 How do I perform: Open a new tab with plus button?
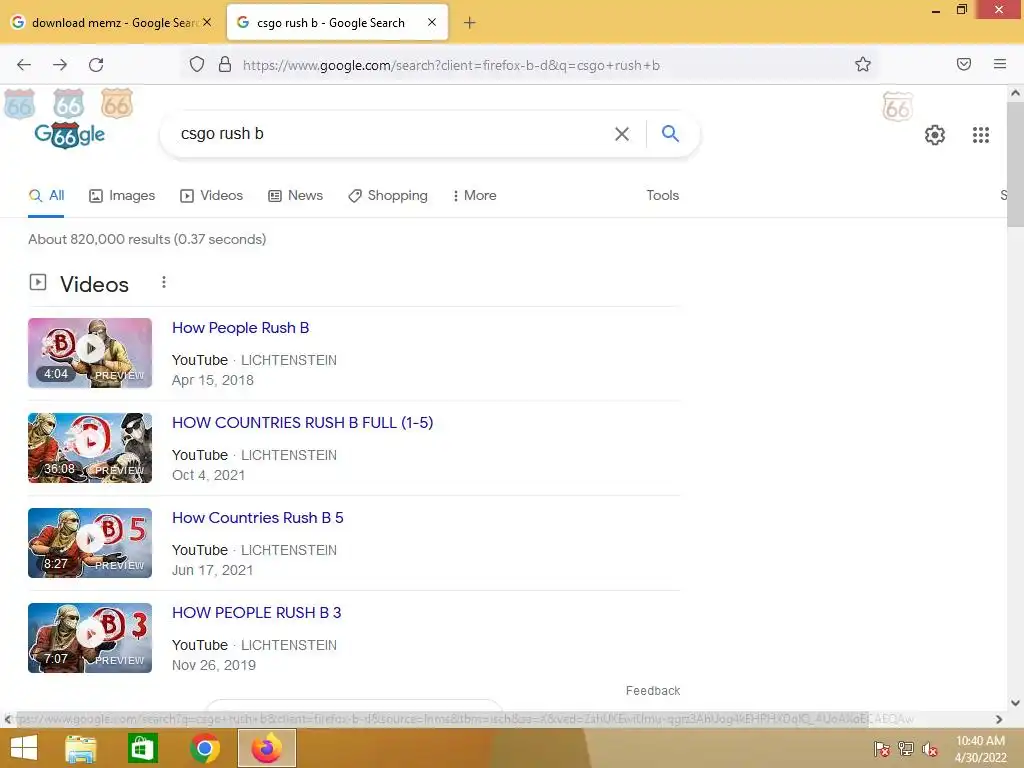click(470, 23)
